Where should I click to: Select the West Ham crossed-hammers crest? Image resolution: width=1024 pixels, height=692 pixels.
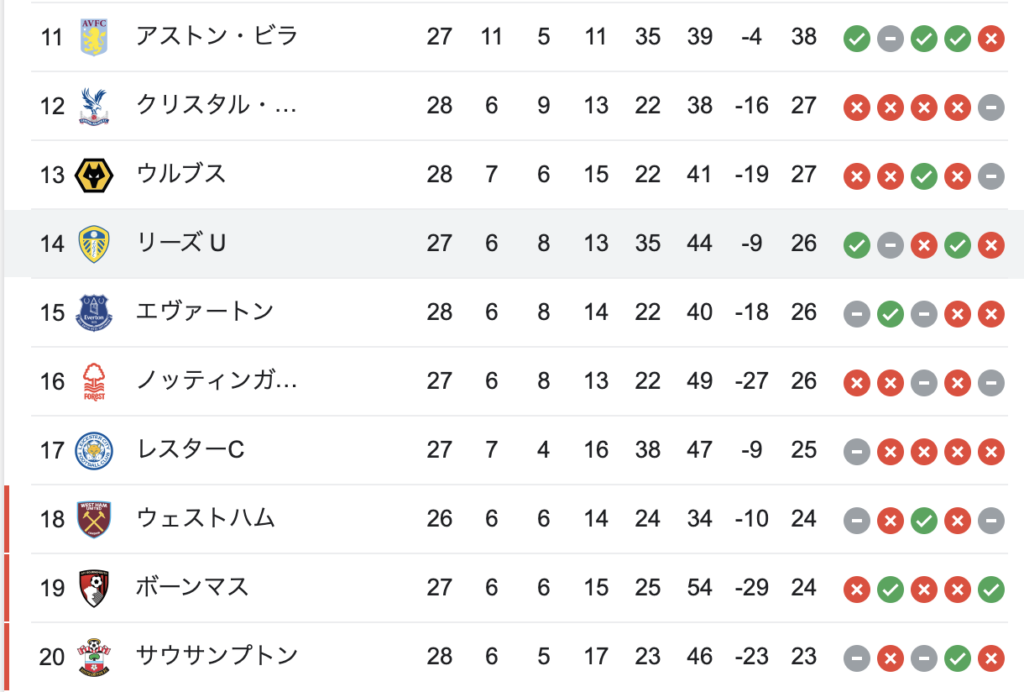[x=94, y=520]
